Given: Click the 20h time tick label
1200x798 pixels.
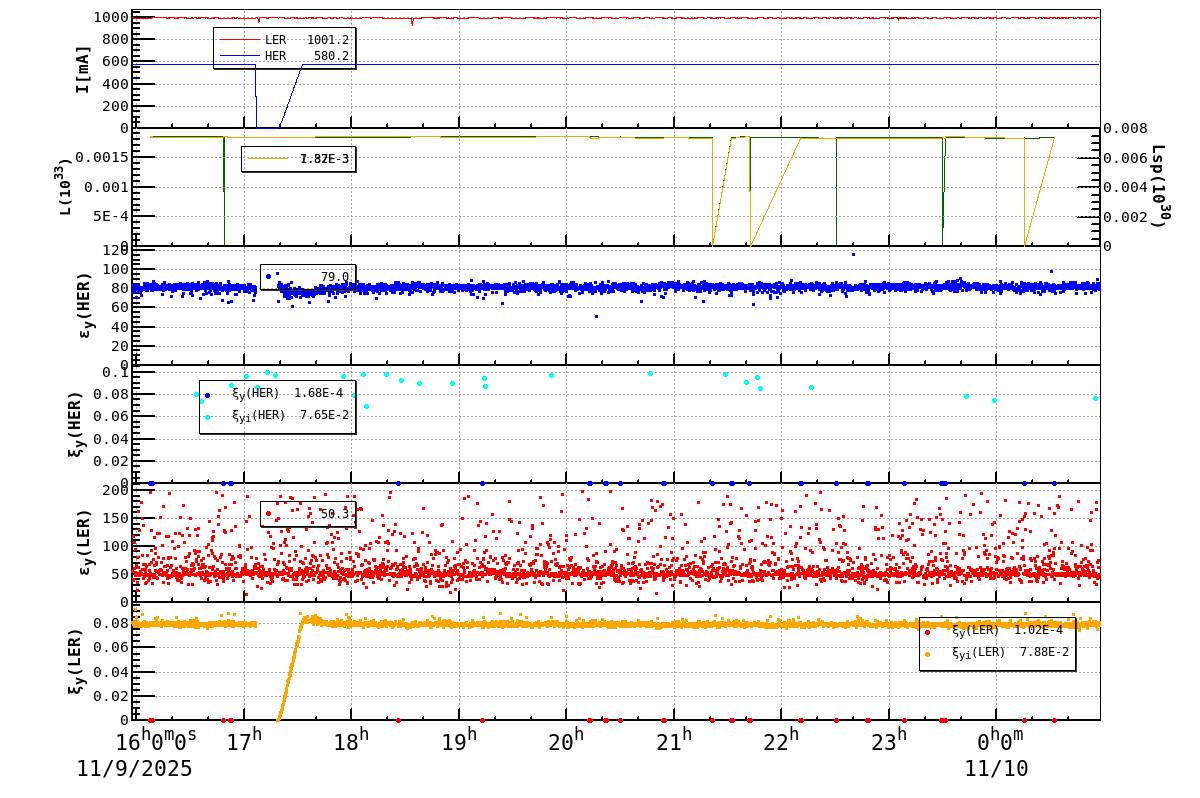Looking at the screenshot, I should pos(566,742).
